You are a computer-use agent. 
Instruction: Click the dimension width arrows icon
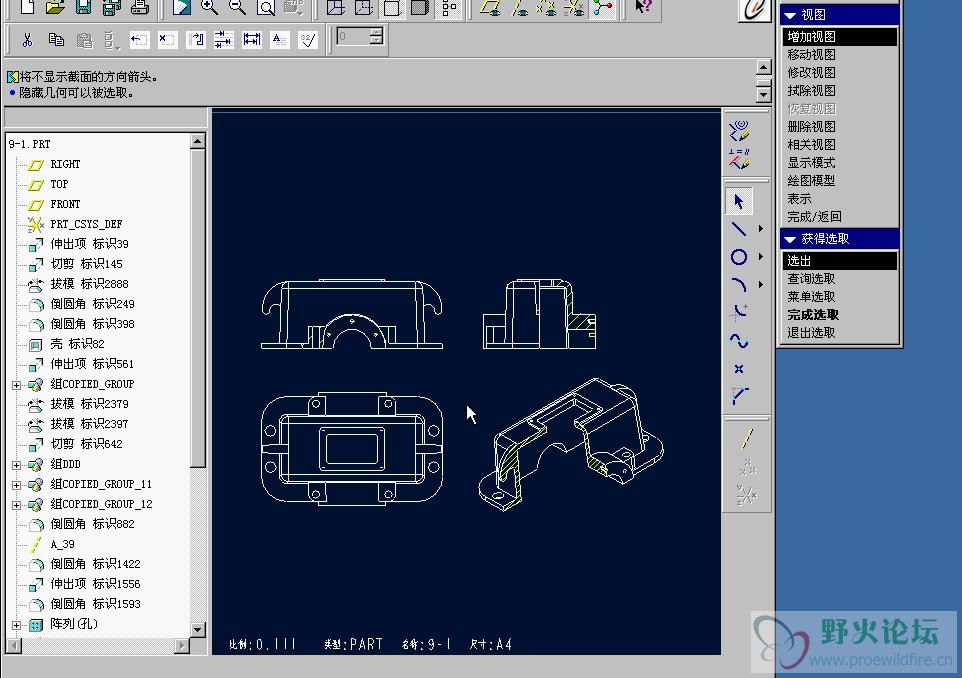pos(252,40)
